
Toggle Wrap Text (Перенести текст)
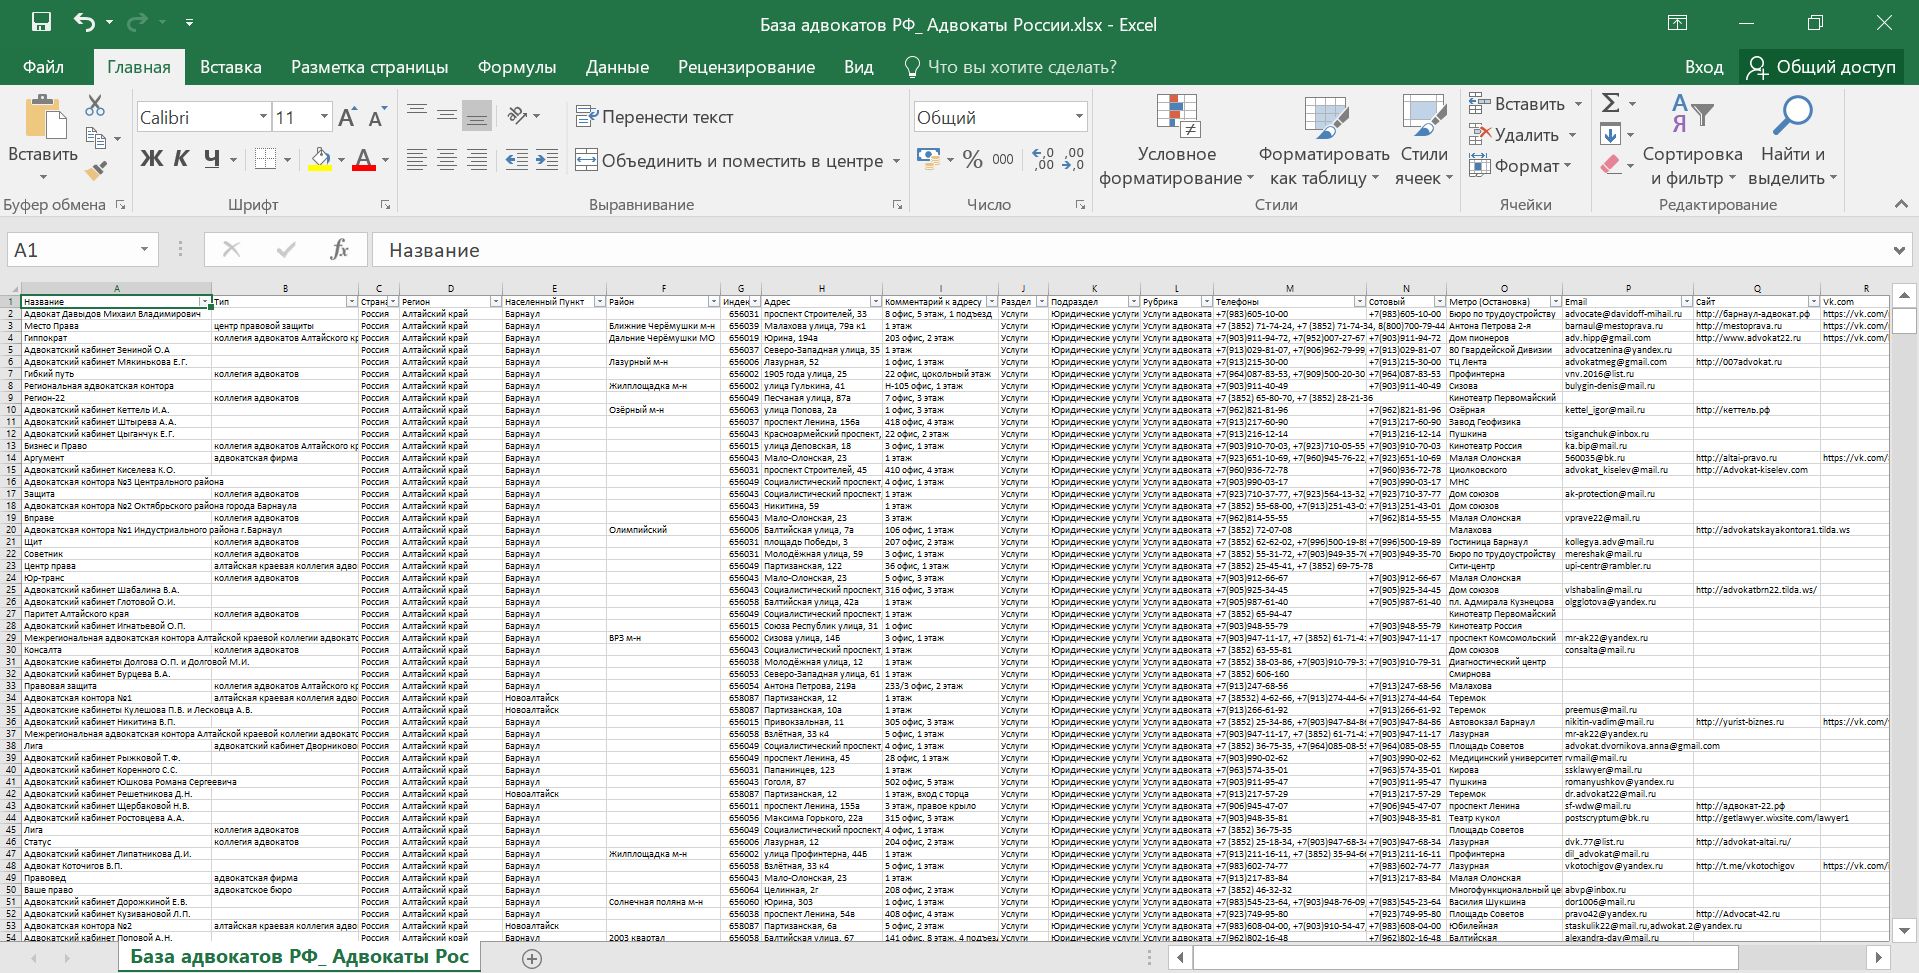pos(655,117)
